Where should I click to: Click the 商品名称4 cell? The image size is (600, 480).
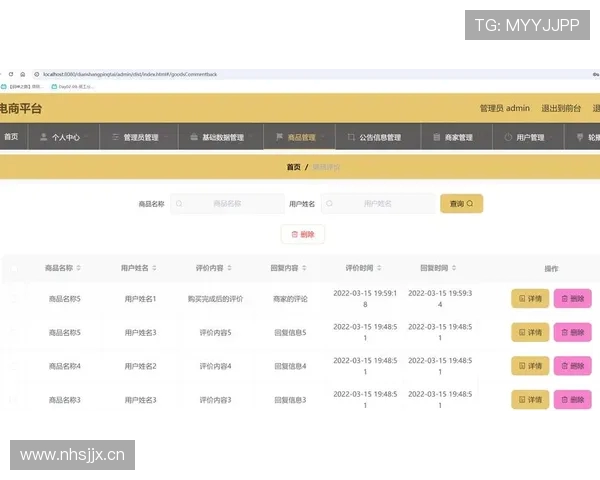pyautogui.click(x=65, y=366)
